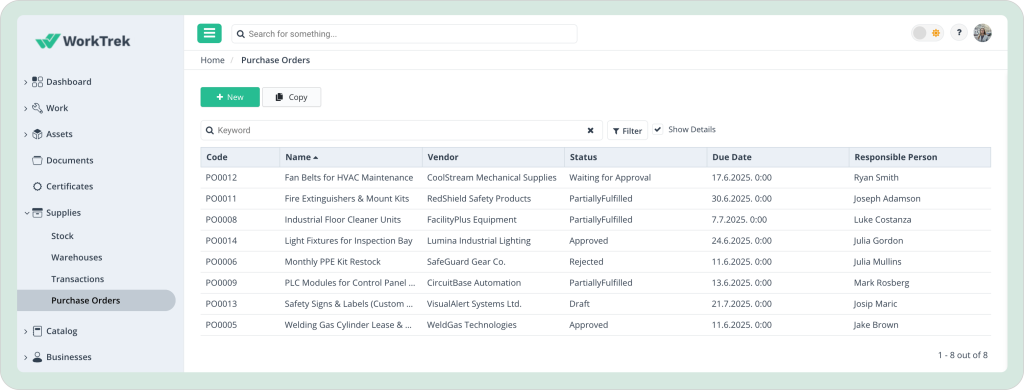The height and width of the screenshot is (390, 1024).
Task: Select Fire Extinguishers & Mount Kits row
Action: (x=596, y=199)
